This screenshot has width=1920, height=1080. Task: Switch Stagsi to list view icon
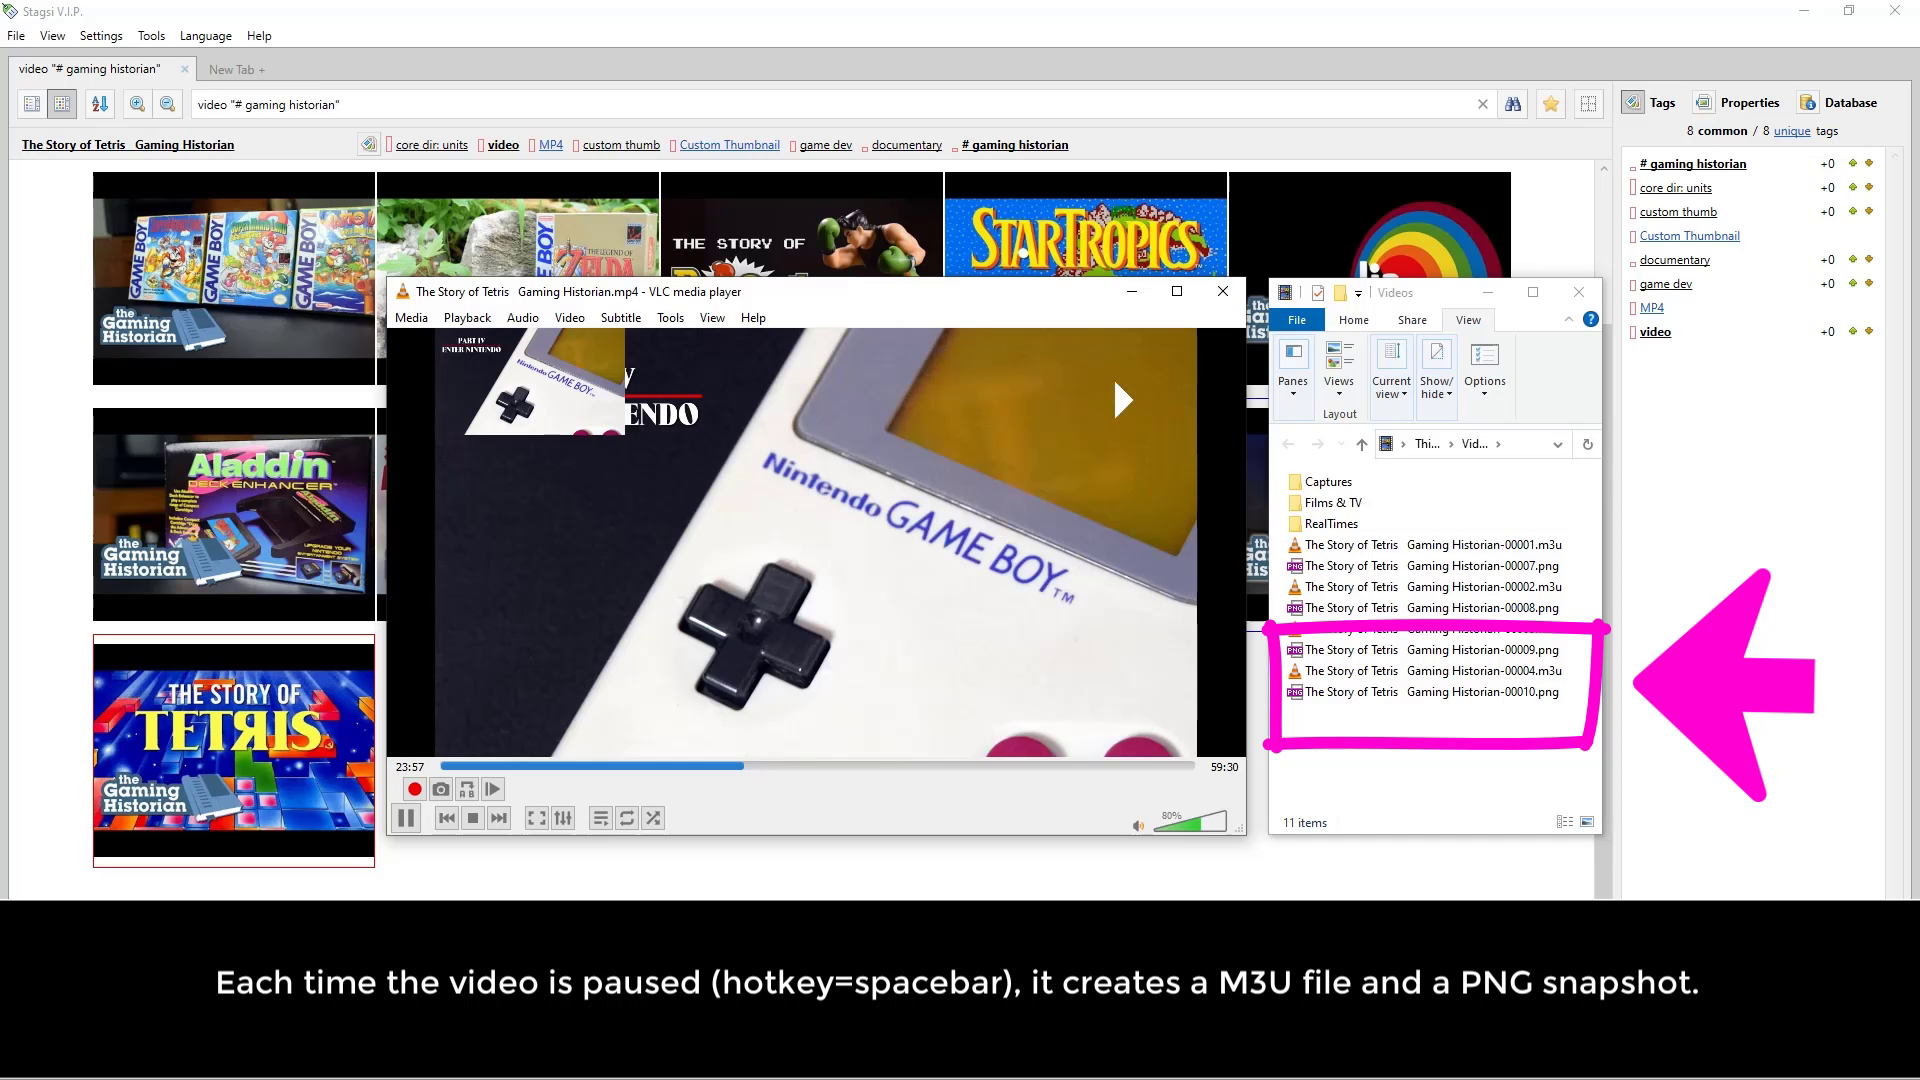tap(32, 104)
